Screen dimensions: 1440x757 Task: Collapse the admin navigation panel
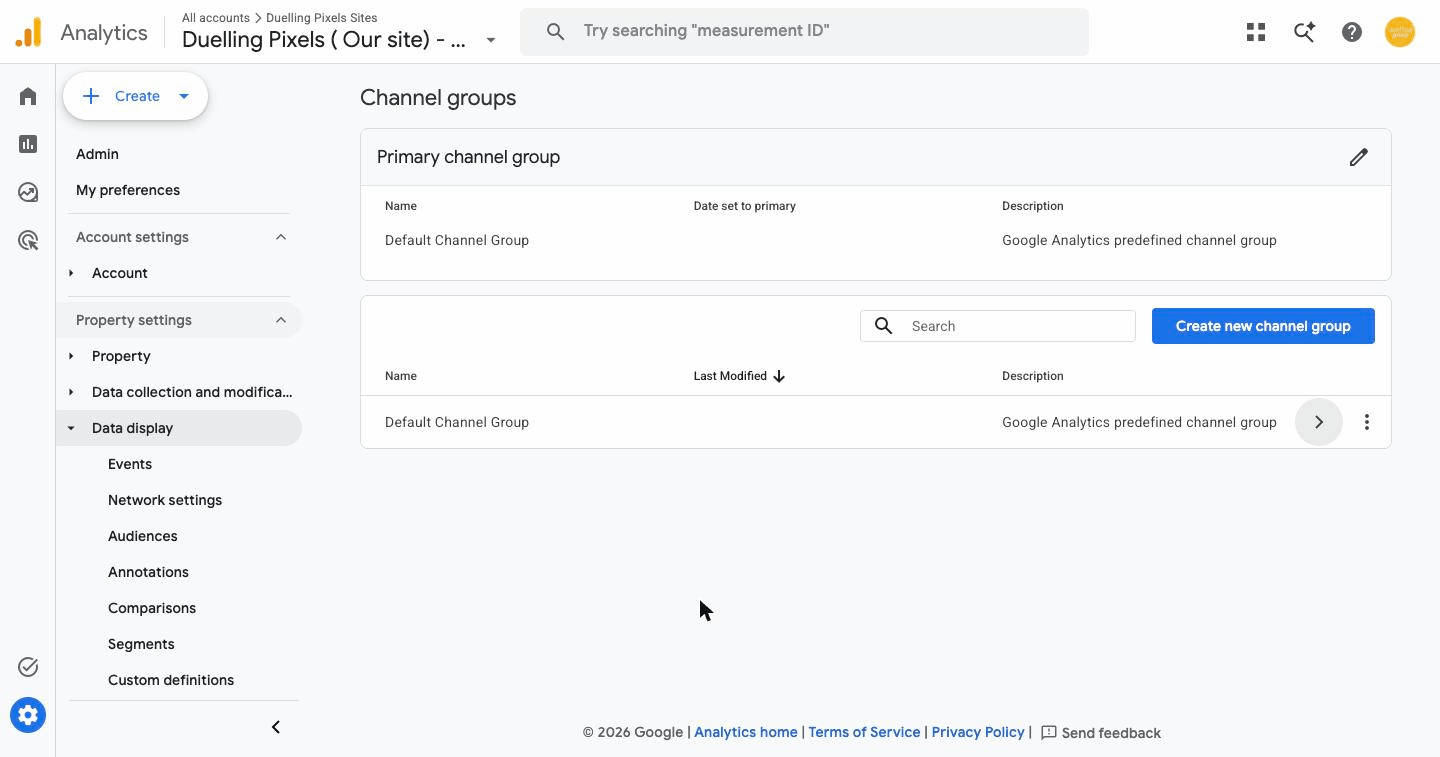pos(276,727)
